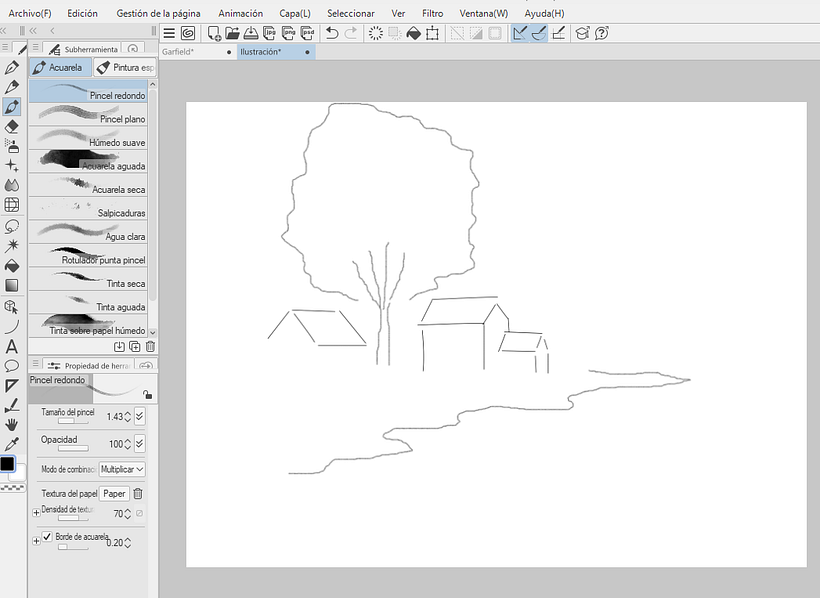Toggle Snap to grid in the command bar
Image resolution: width=820 pixels, height=598 pixels.
point(559,33)
